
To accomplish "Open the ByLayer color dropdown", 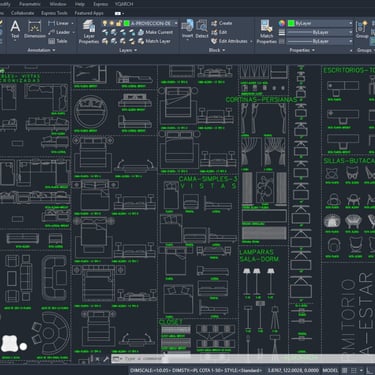I will [x=350, y=23].
